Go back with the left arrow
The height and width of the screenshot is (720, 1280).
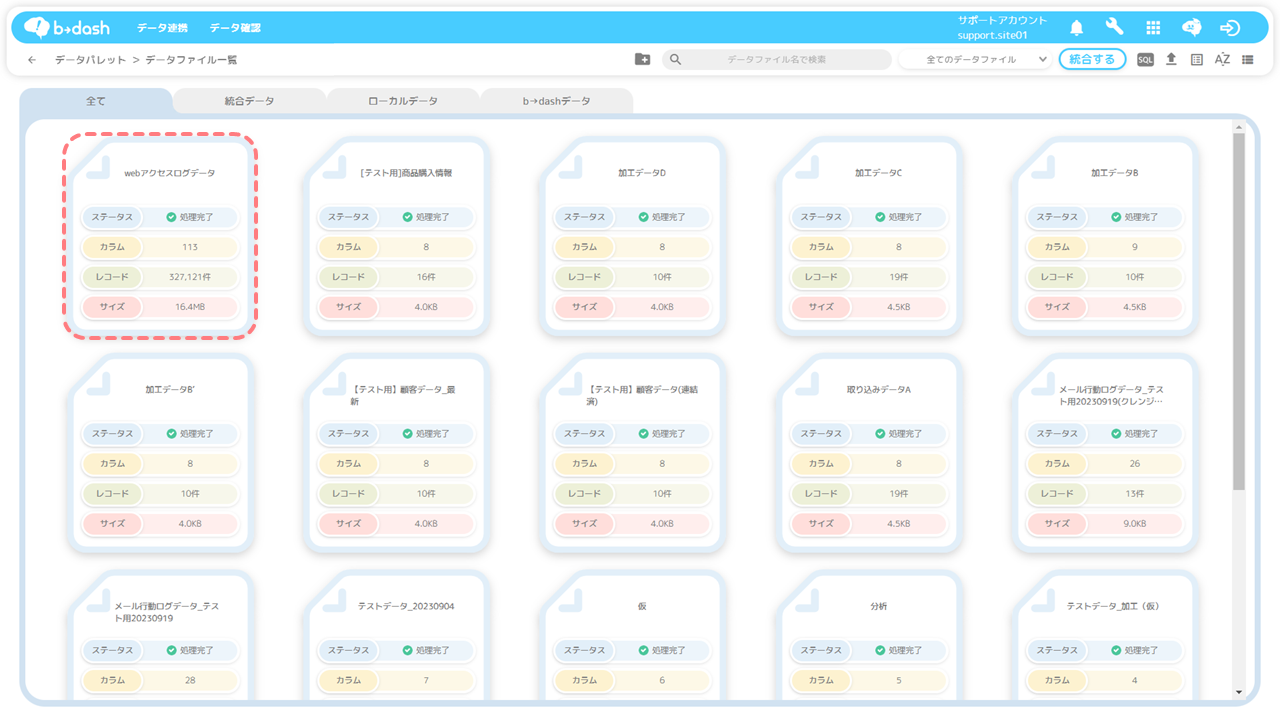(x=32, y=60)
